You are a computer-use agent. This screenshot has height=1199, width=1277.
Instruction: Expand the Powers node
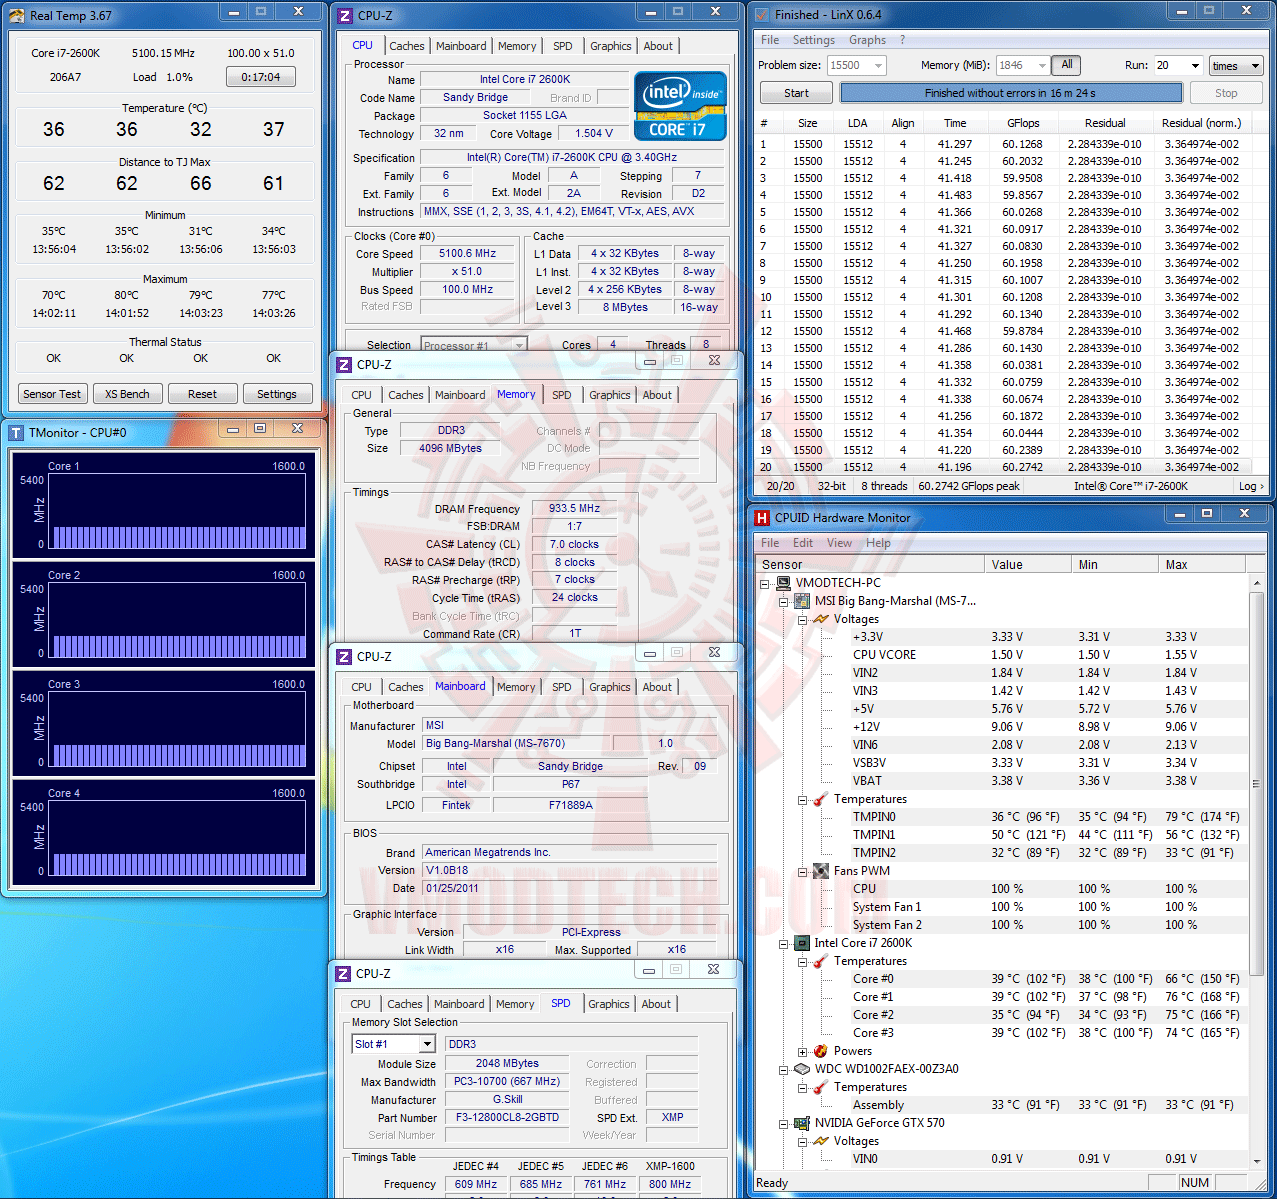(x=802, y=1051)
